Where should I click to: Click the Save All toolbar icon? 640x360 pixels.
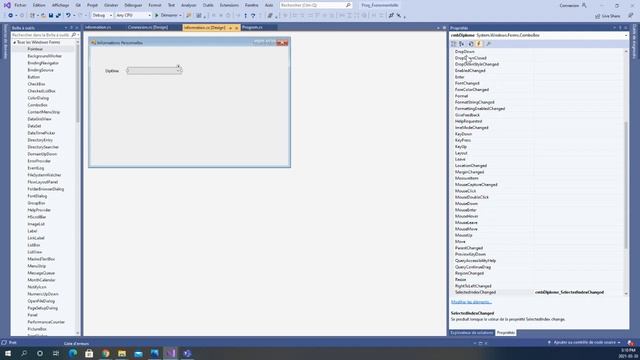[58, 16]
